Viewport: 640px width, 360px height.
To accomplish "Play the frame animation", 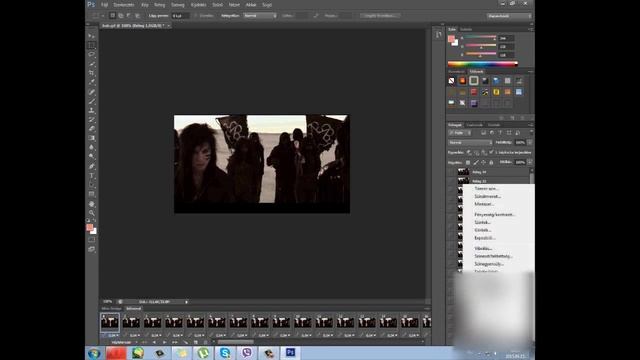I will tap(164, 342).
